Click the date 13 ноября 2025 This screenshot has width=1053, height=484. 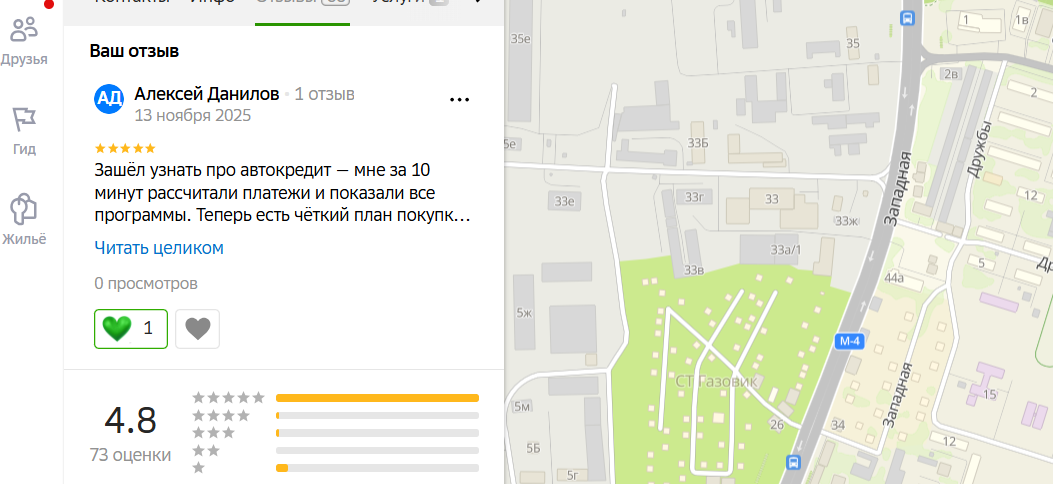pyautogui.click(x=193, y=115)
